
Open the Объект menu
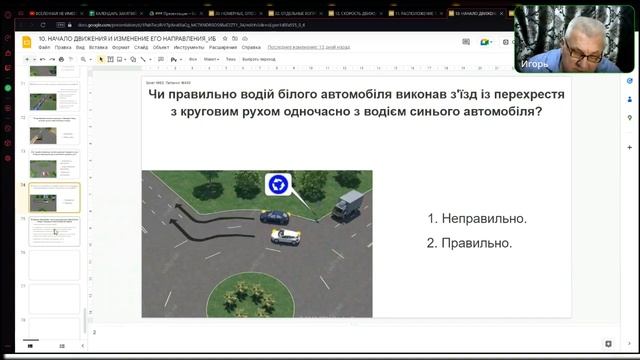coord(161,47)
